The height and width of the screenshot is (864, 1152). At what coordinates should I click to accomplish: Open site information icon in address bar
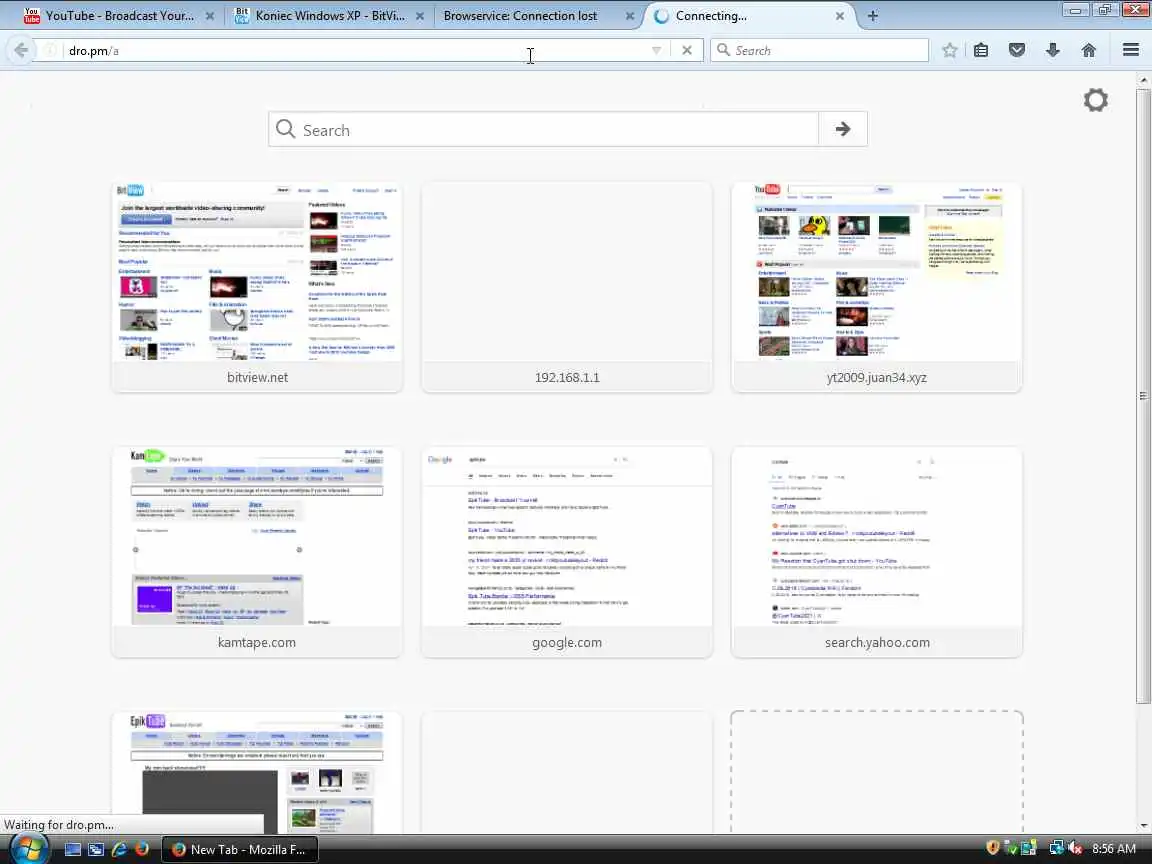coord(51,50)
